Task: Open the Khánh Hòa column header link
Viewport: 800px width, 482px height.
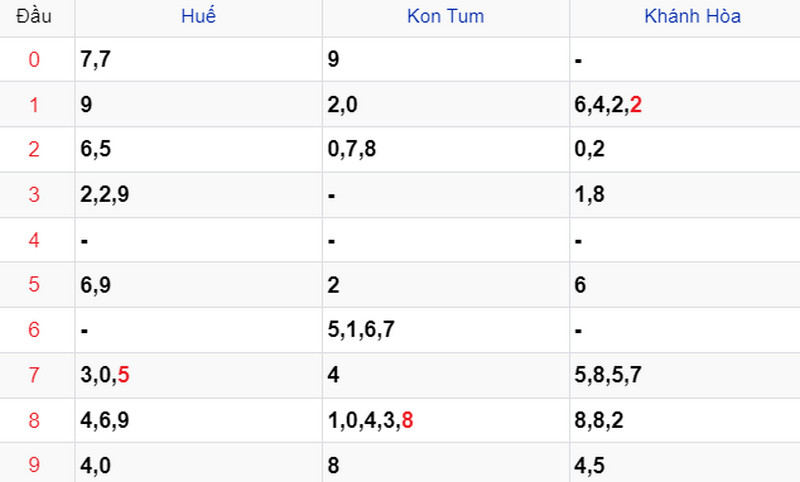Action: [x=692, y=16]
